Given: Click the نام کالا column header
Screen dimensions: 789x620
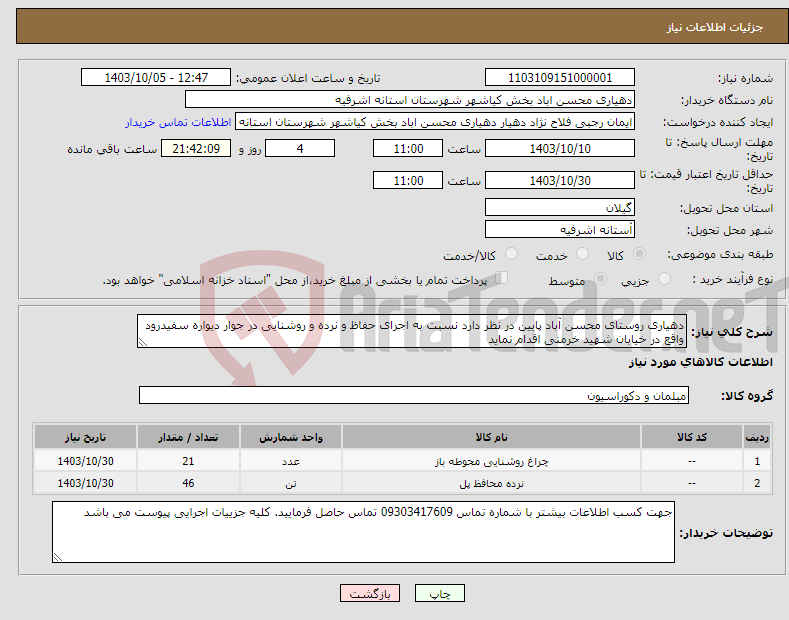Looking at the screenshot, I should [x=491, y=437].
